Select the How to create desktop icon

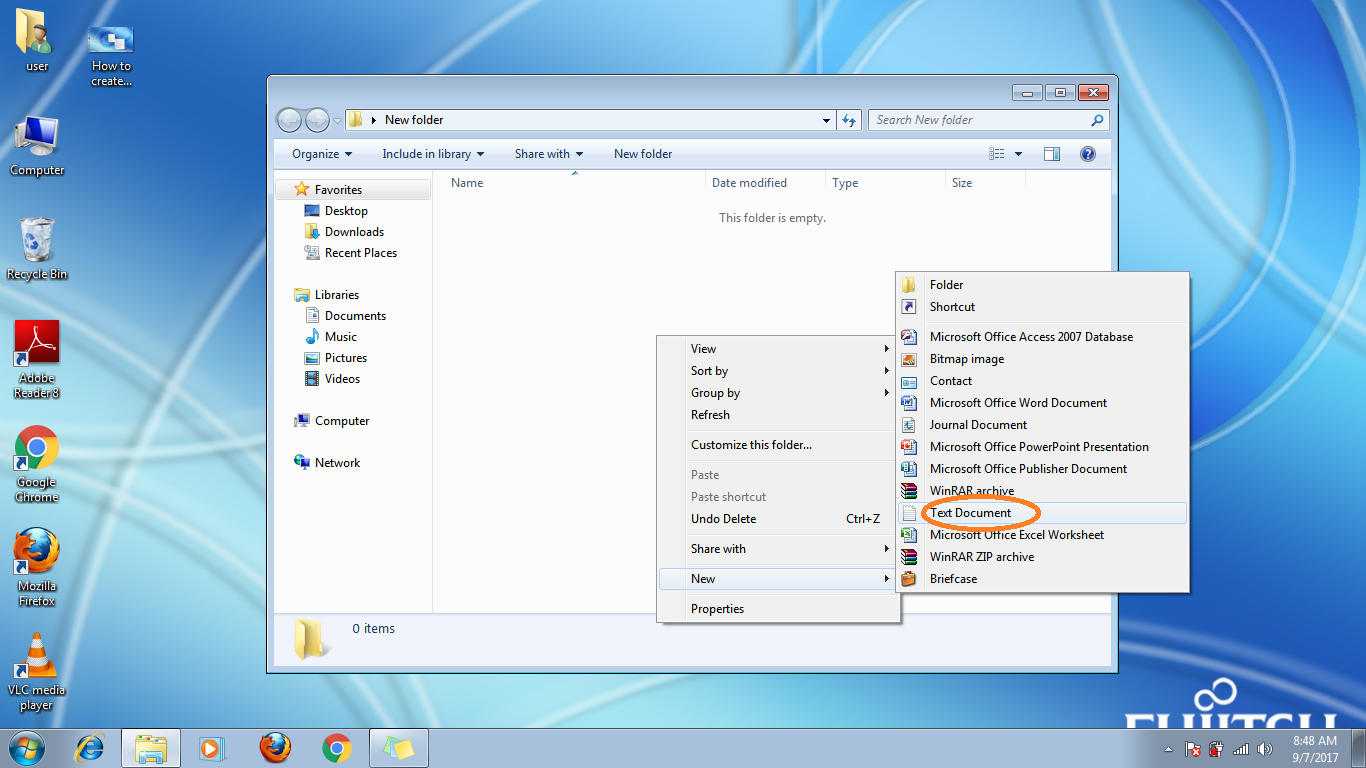tap(111, 55)
